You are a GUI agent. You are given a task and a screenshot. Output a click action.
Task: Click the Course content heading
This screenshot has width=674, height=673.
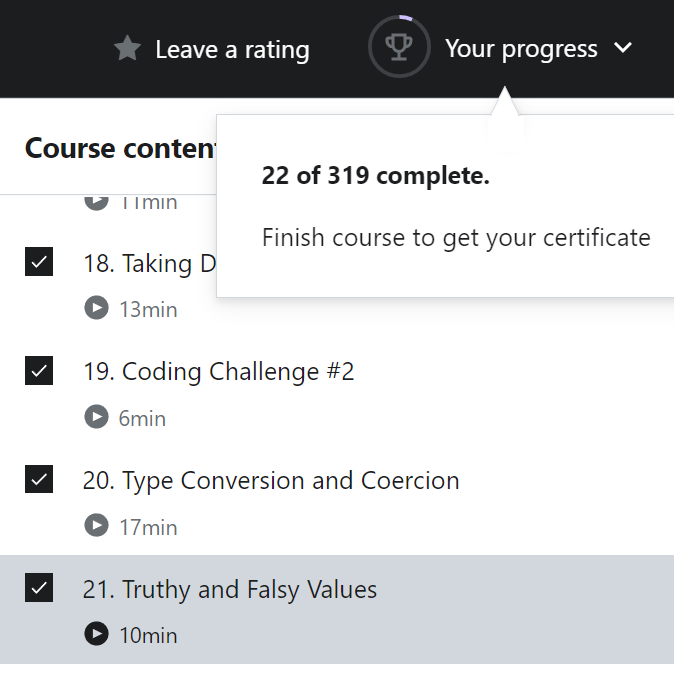tap(120, 148)
